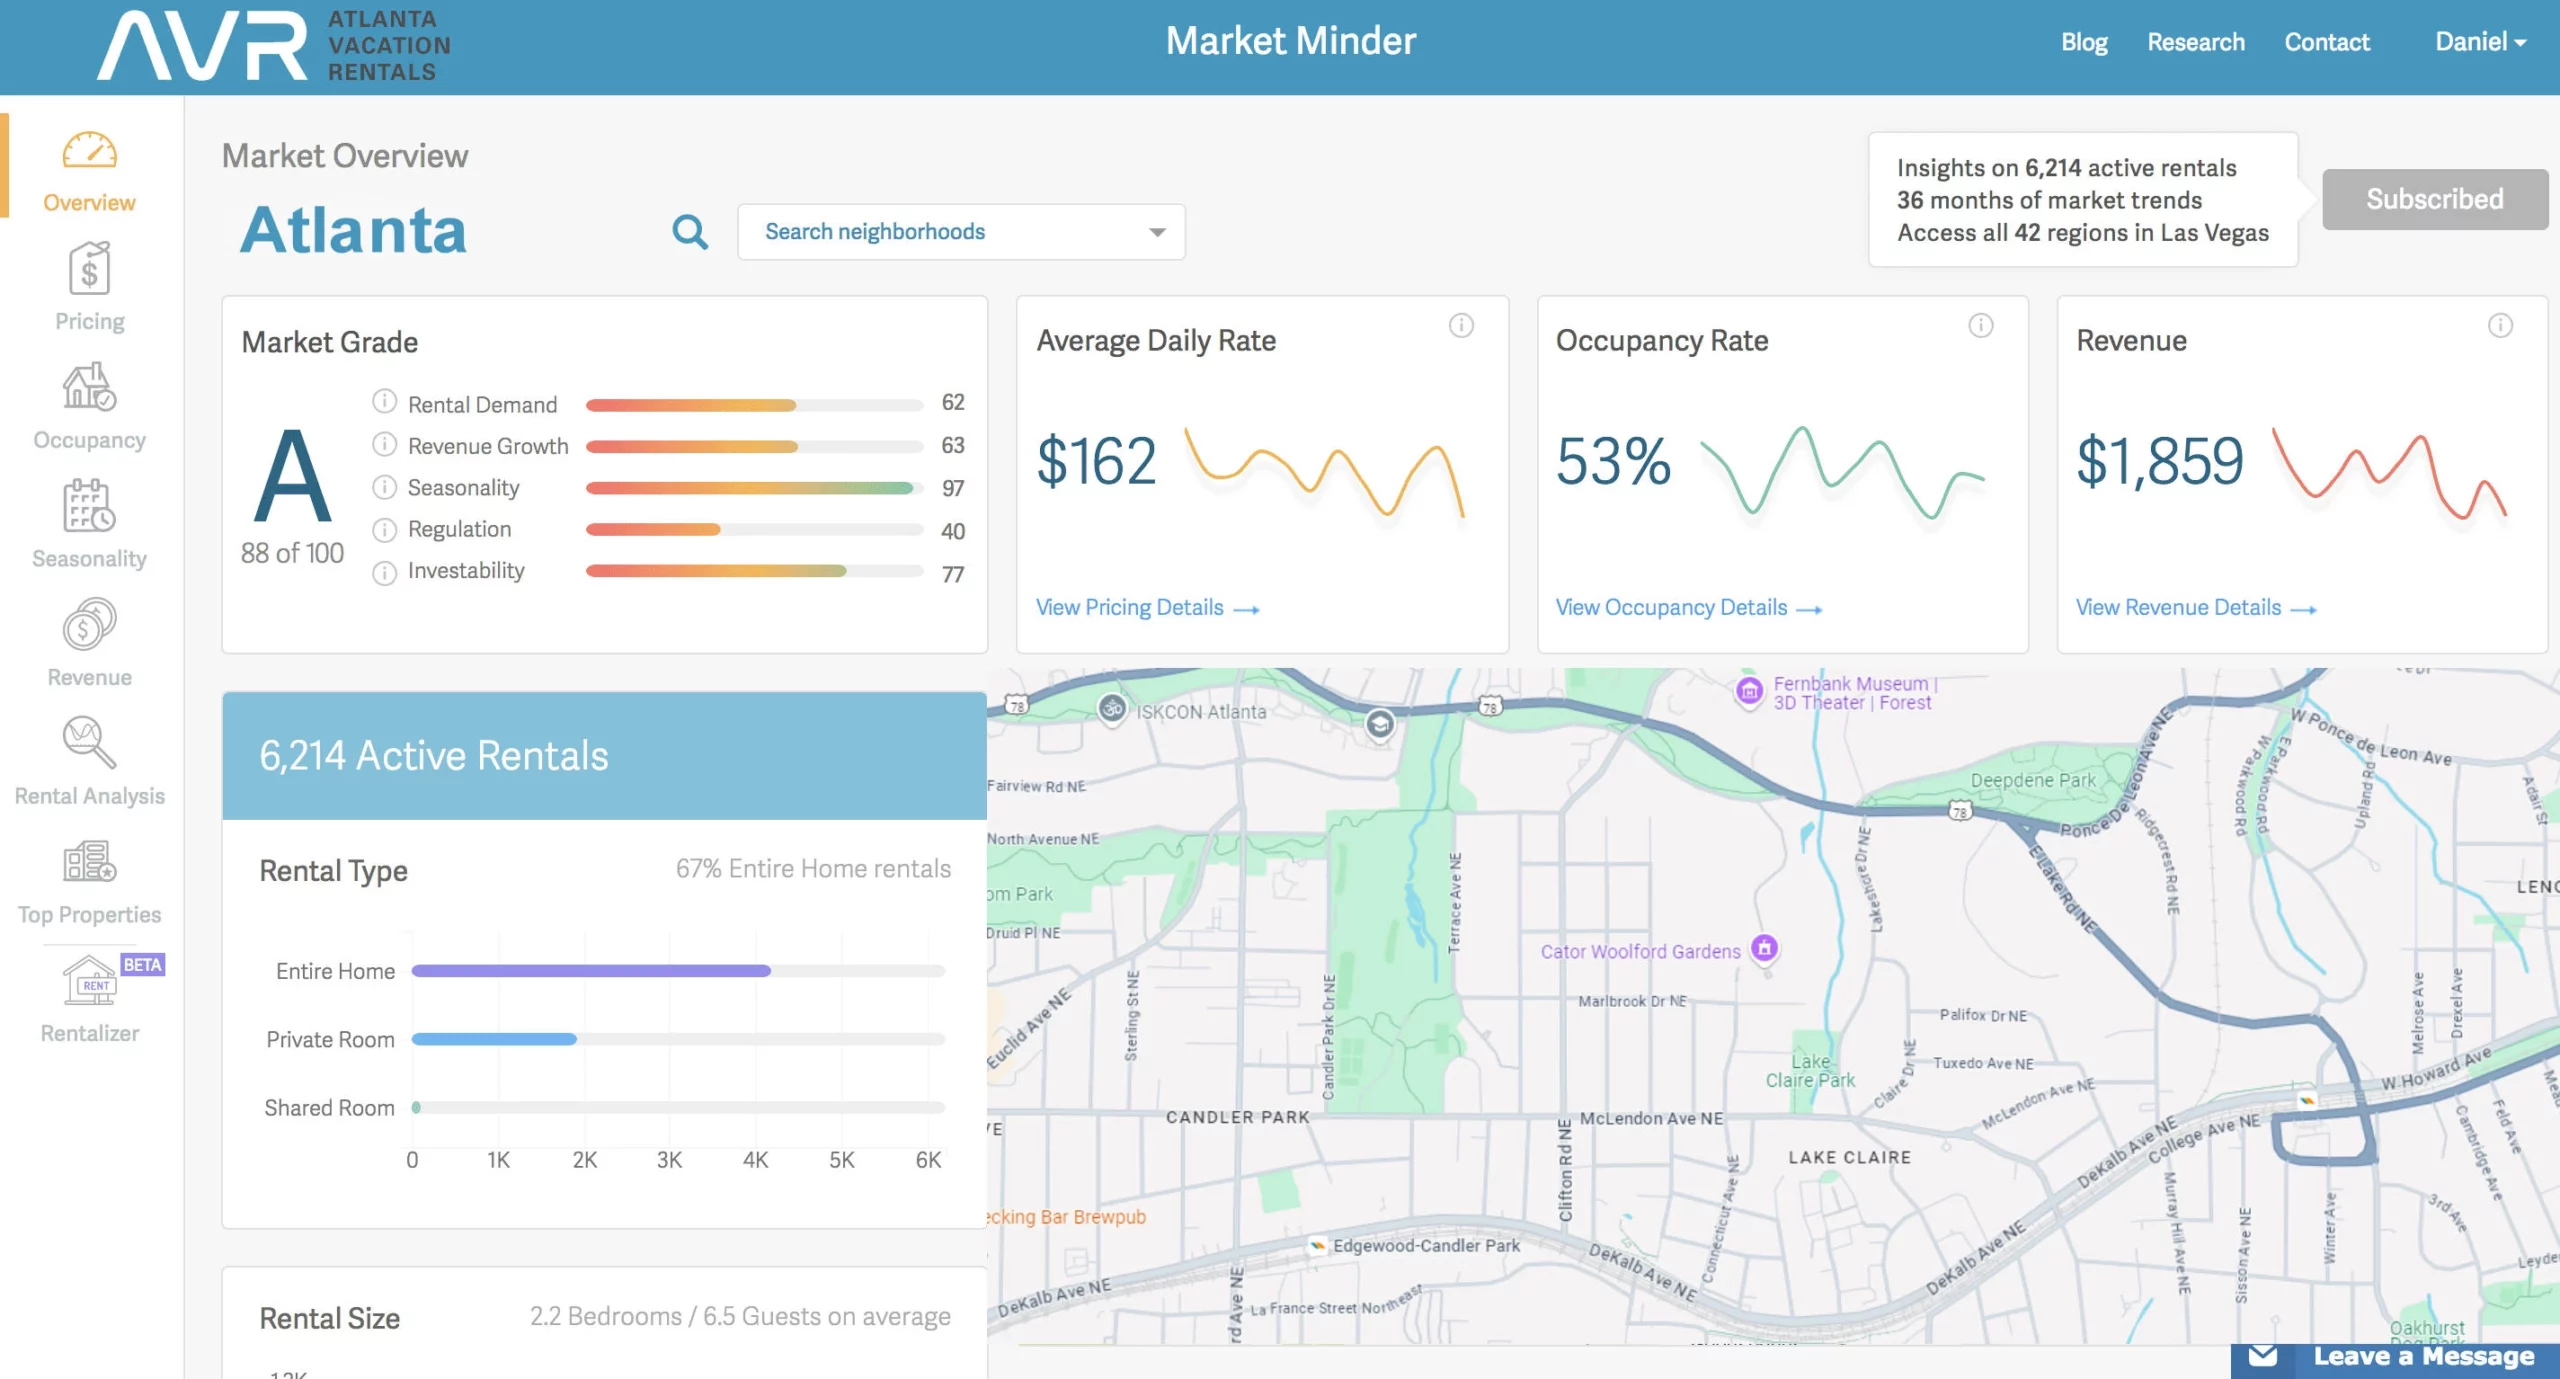Screen dimensions: 2560x1379
Task: Click the $1,859 revenue value
Action: [2160, 461]
